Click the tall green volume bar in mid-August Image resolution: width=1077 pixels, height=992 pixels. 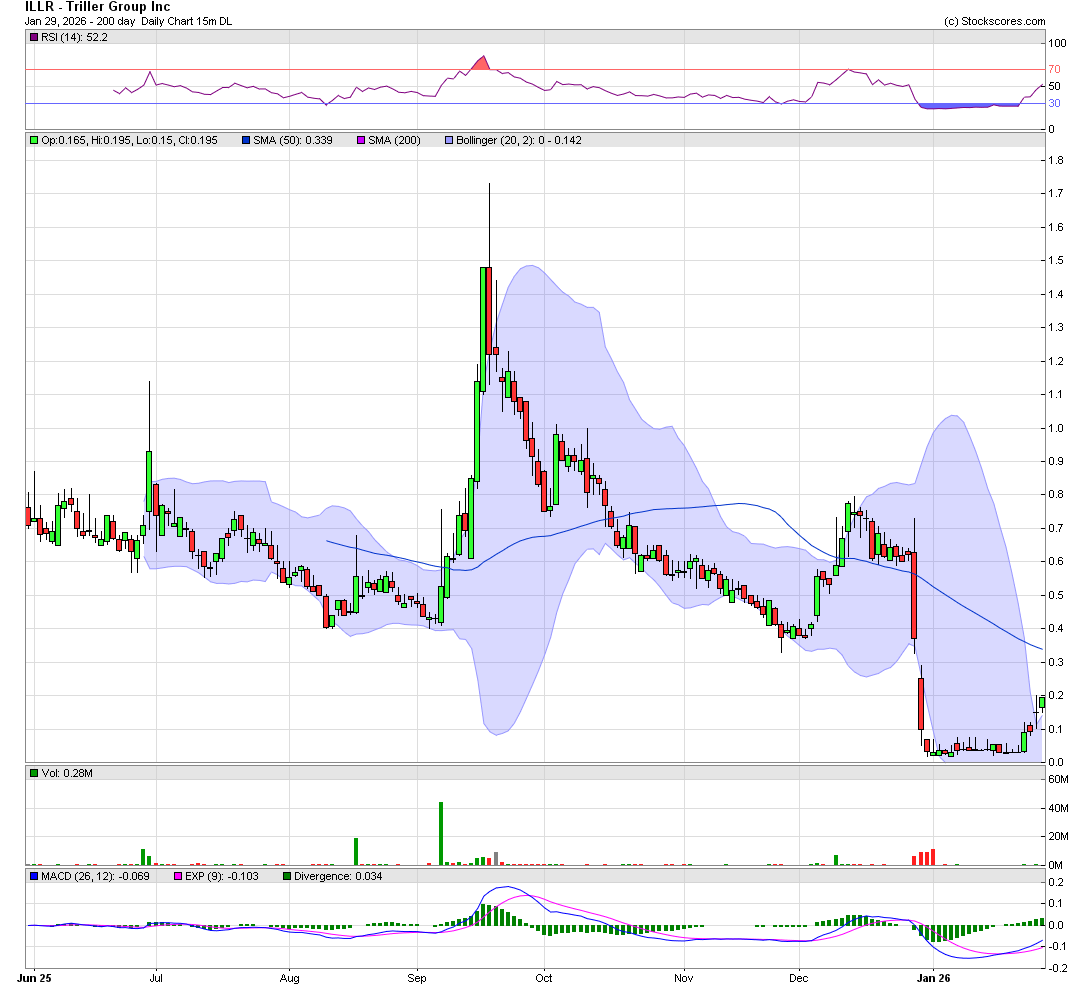click(356, 852)
